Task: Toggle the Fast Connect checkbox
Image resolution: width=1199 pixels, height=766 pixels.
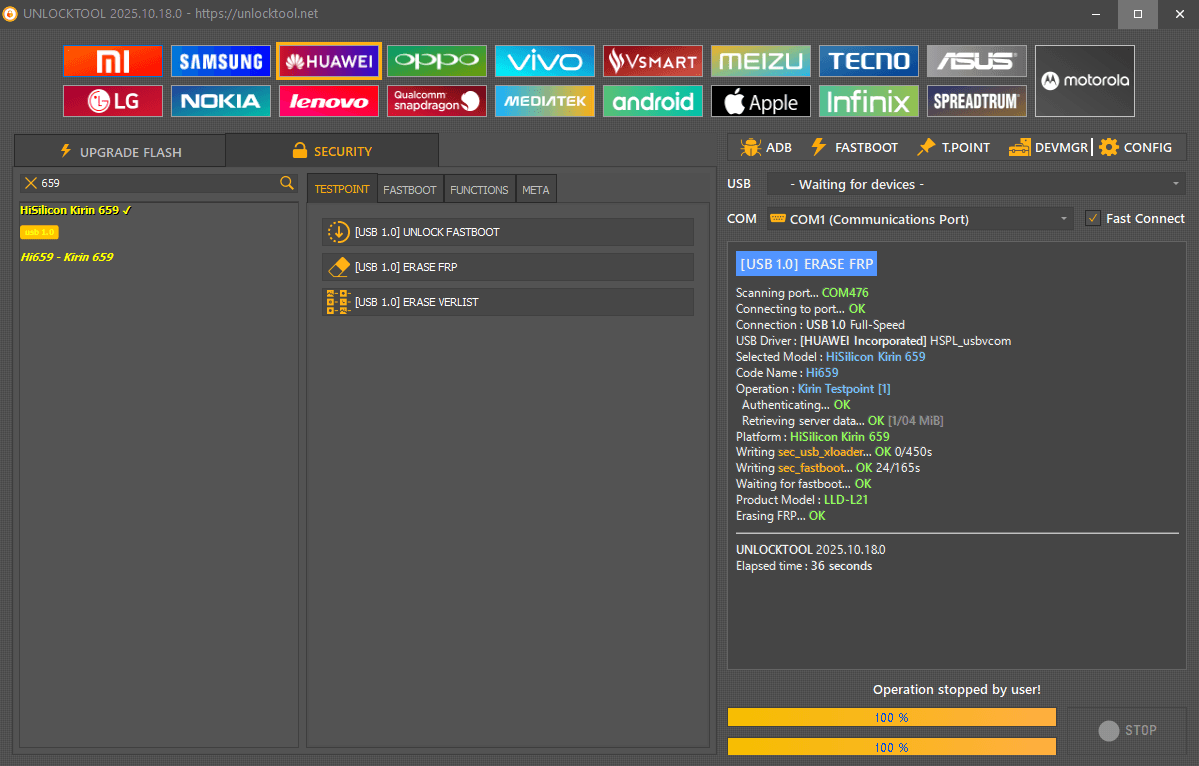Action: click(1093, 218)
